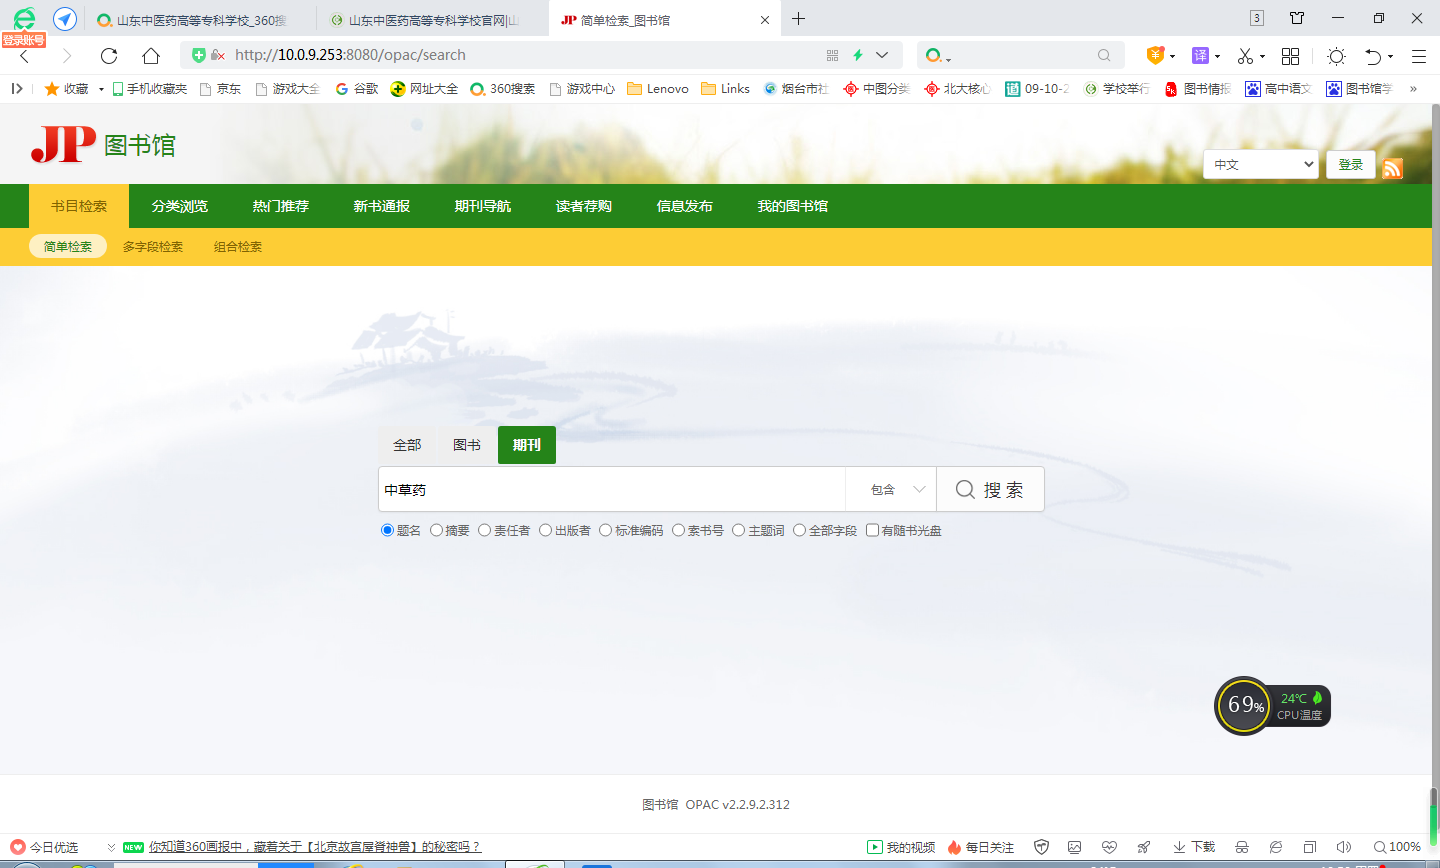
Task: Click the 100% zoom level control
Action: point(1397,847)
